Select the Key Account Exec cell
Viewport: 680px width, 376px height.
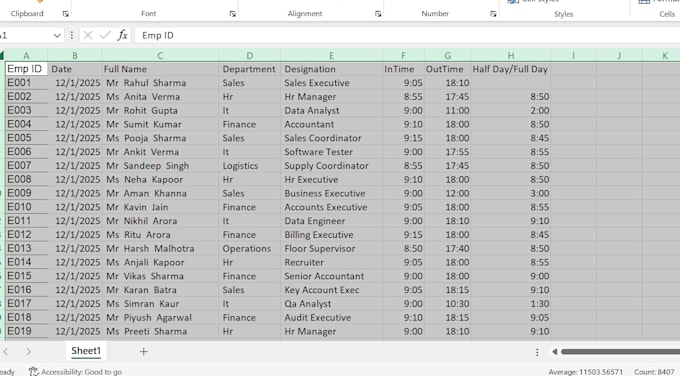click(x=331, y=290)
